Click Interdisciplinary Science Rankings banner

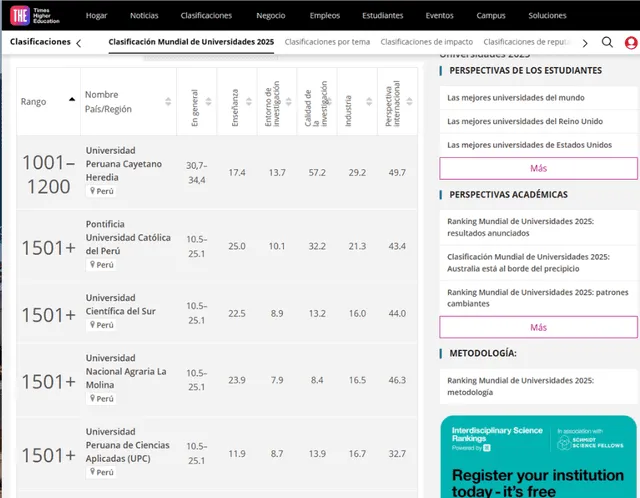point(538,457)
